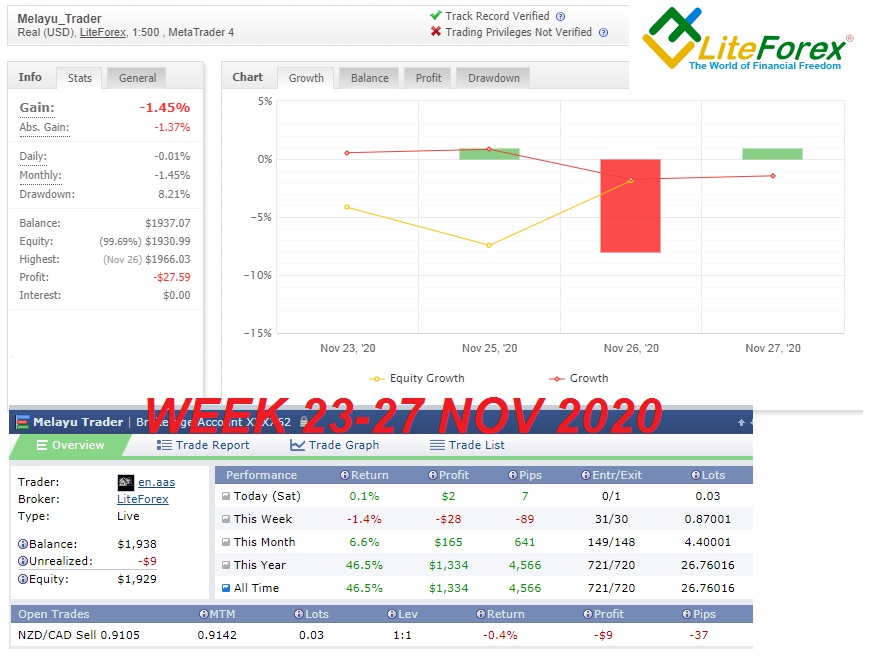Toggle the Today (Sat) row checkbox
This screenshot has height=662, width=869.
coord(226,496)
